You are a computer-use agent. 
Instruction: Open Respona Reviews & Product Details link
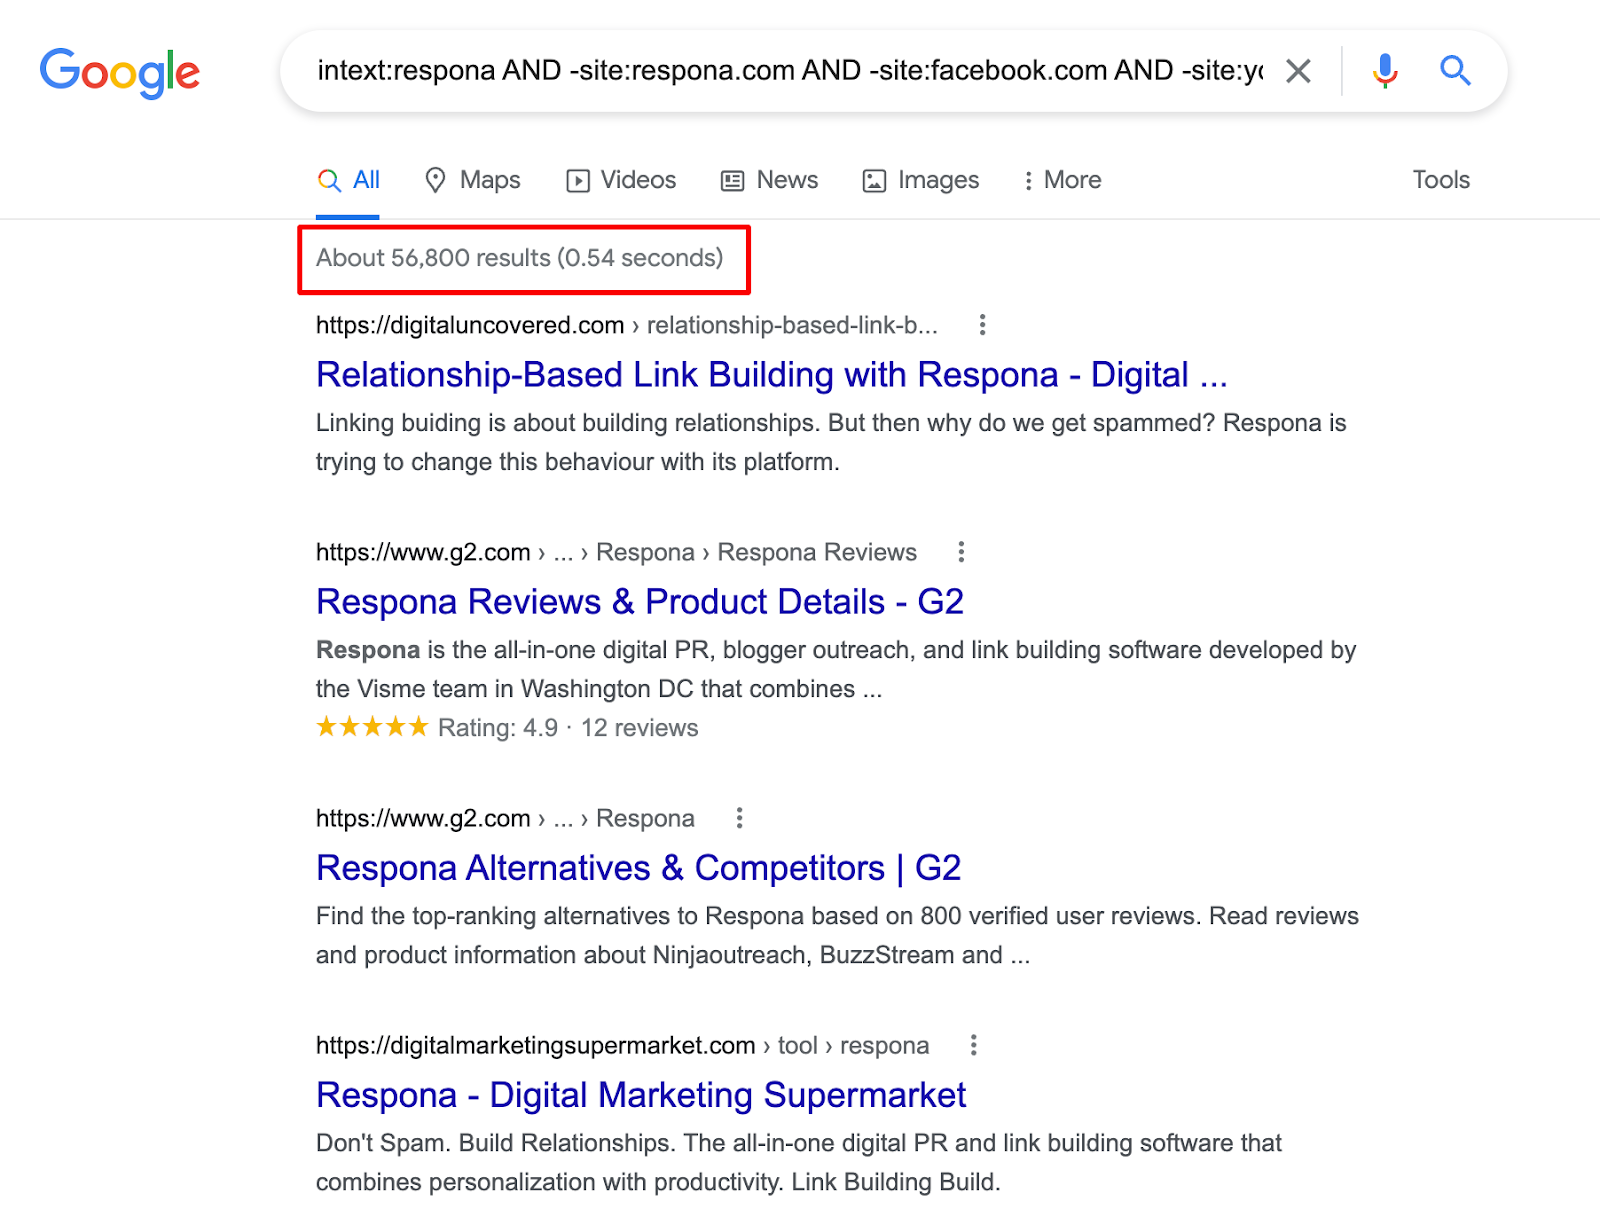tap(640, 602)
